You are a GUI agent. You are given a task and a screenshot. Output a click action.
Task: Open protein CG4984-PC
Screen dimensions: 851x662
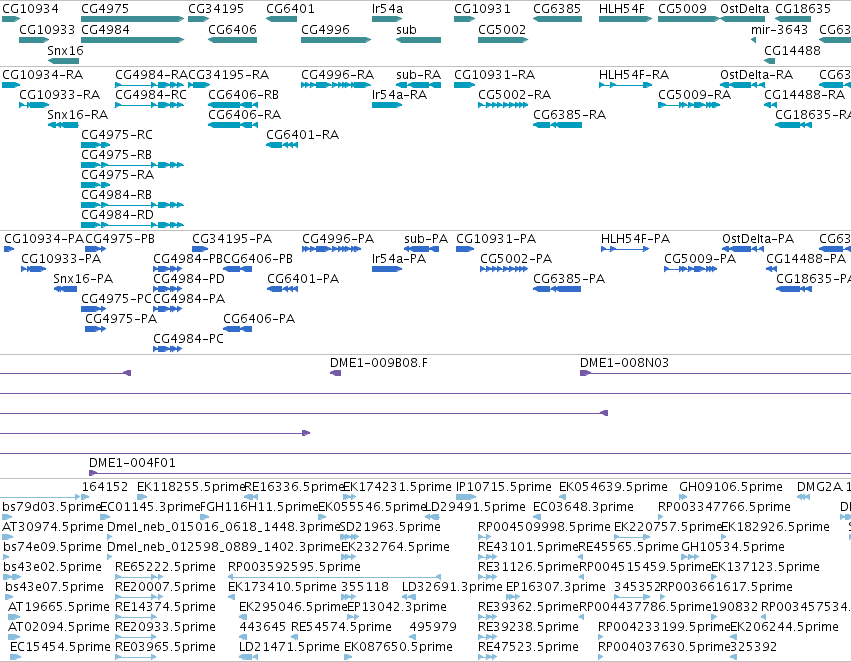(188, 339)
